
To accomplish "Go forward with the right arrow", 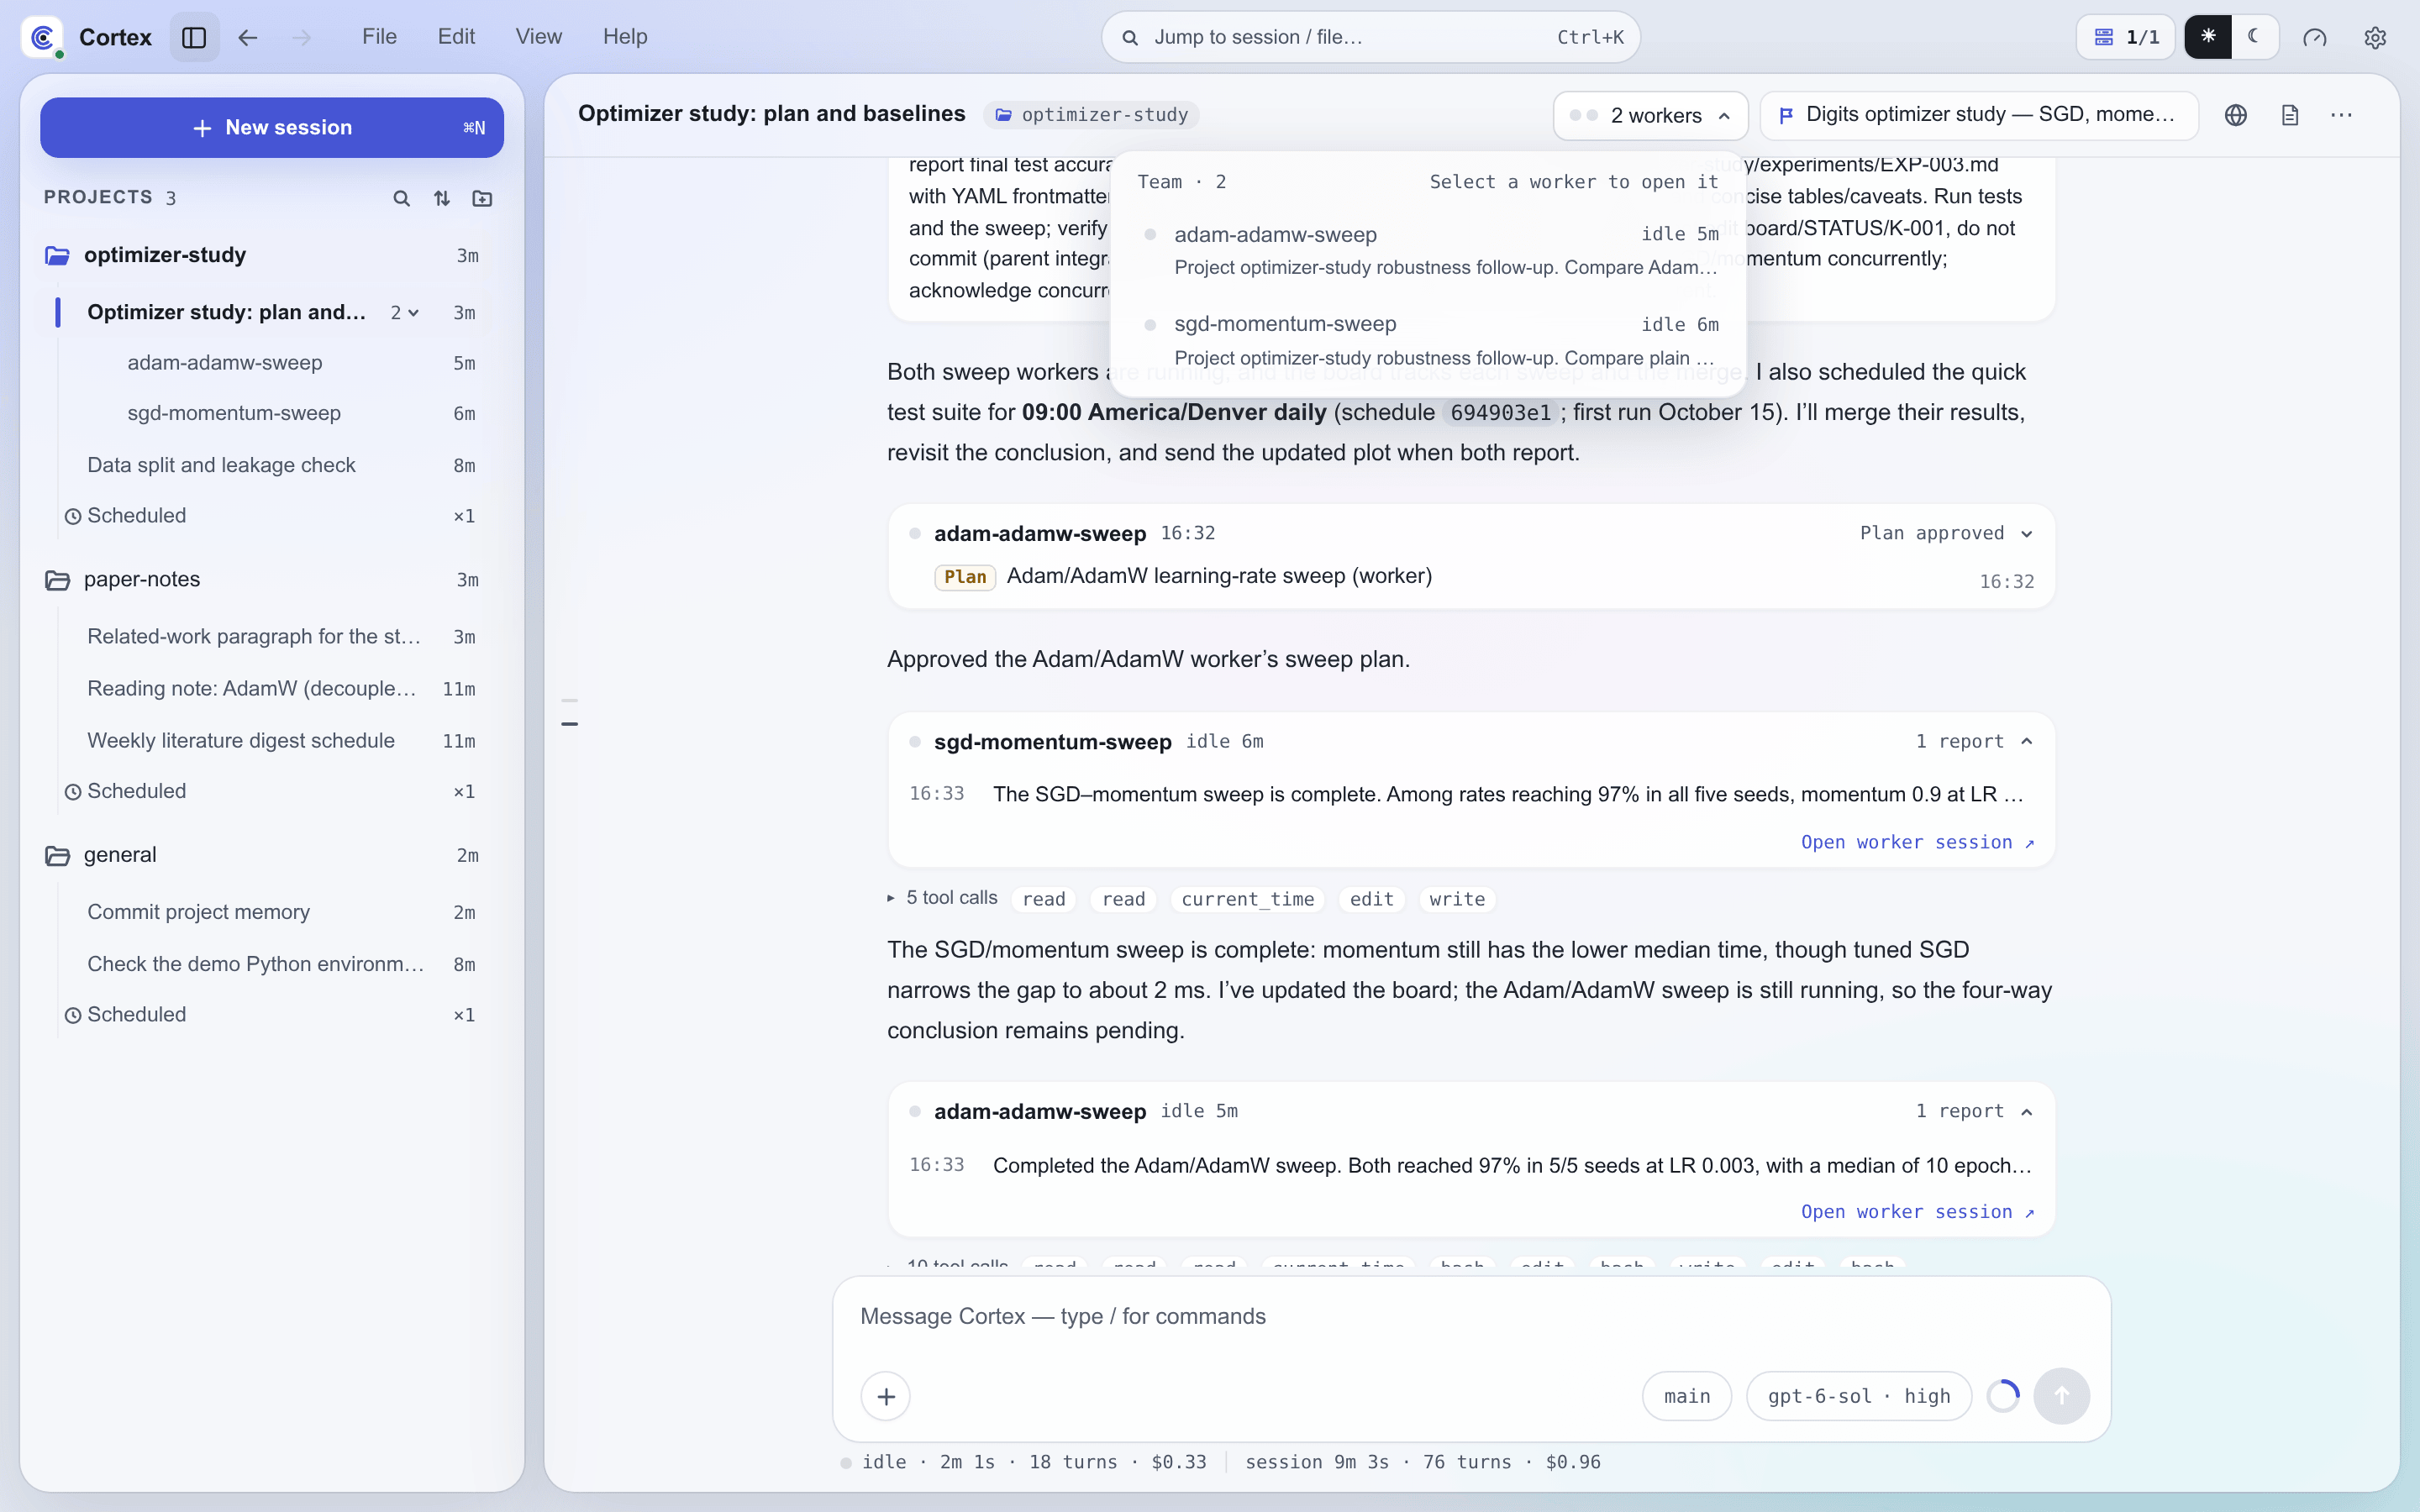I will click(x=301, y=37).
